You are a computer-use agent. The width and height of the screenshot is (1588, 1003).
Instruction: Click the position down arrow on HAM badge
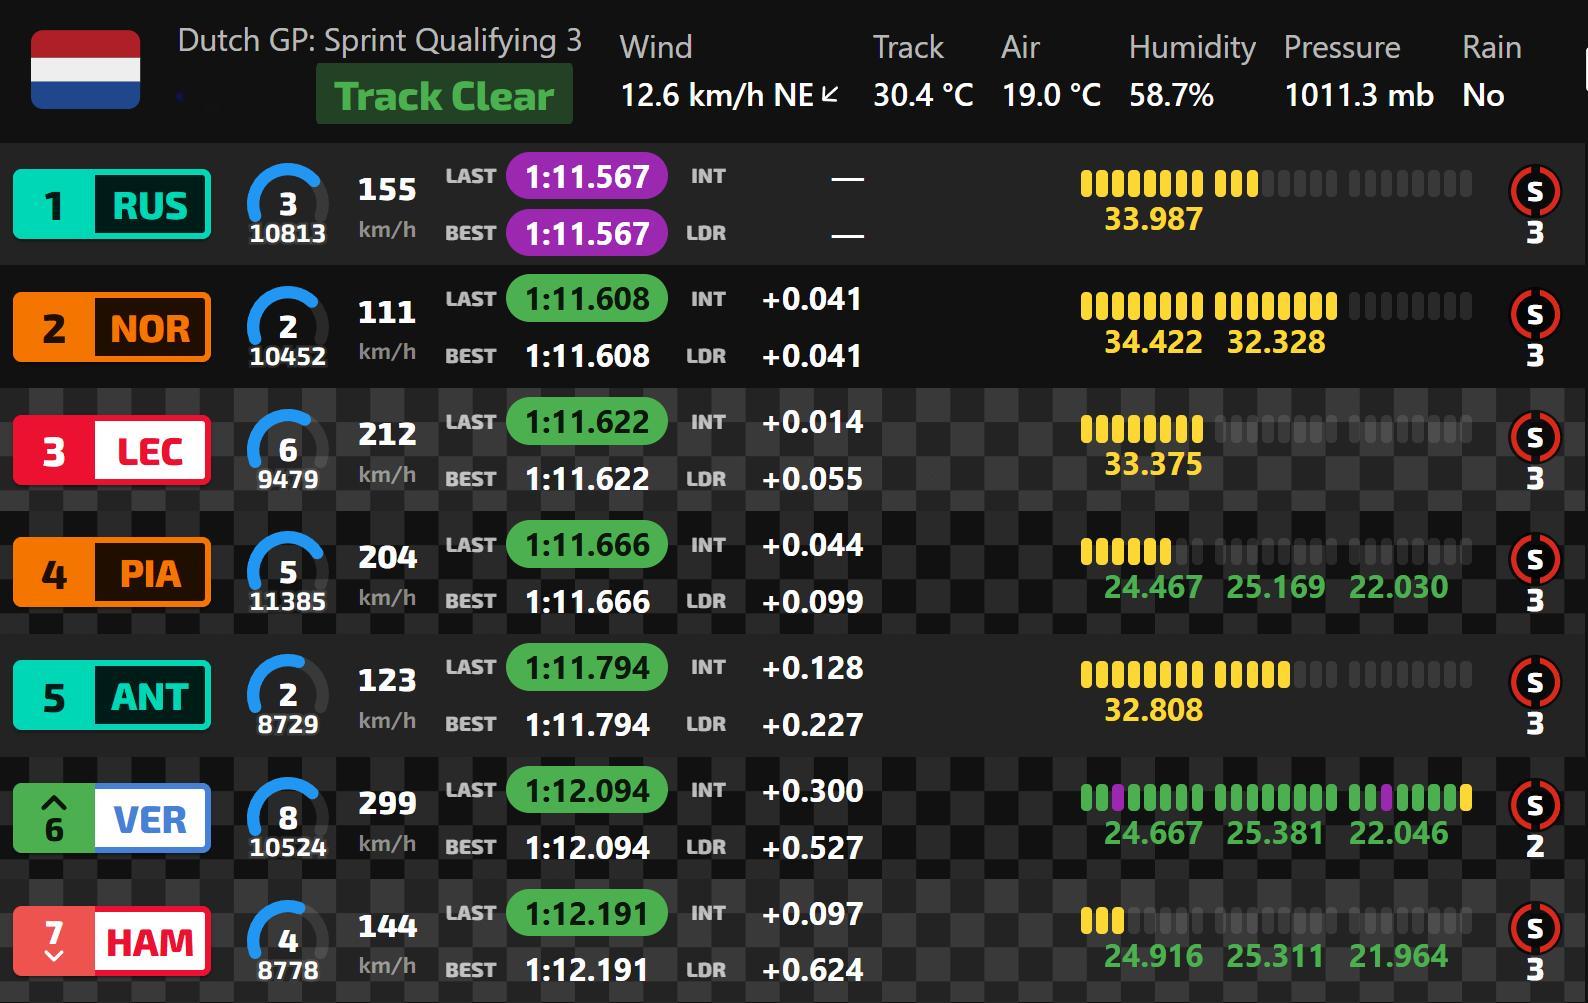pyautogui.click(x=54, y=956)
